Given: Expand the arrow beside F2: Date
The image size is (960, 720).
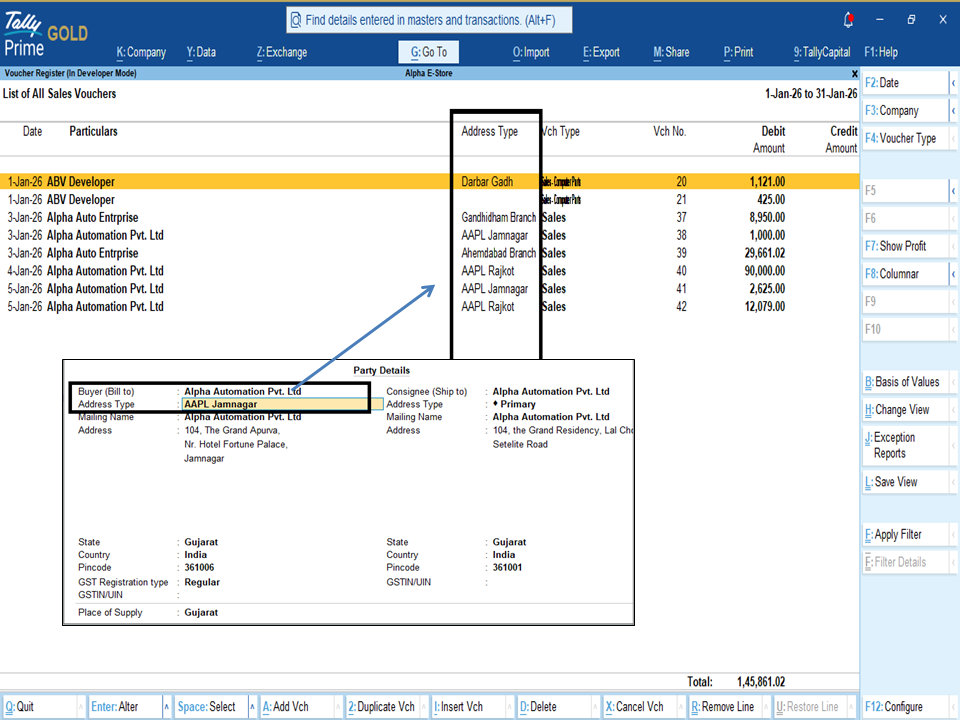Looking at the screenshot, I should pyautogui.click(x=953, y=83).
